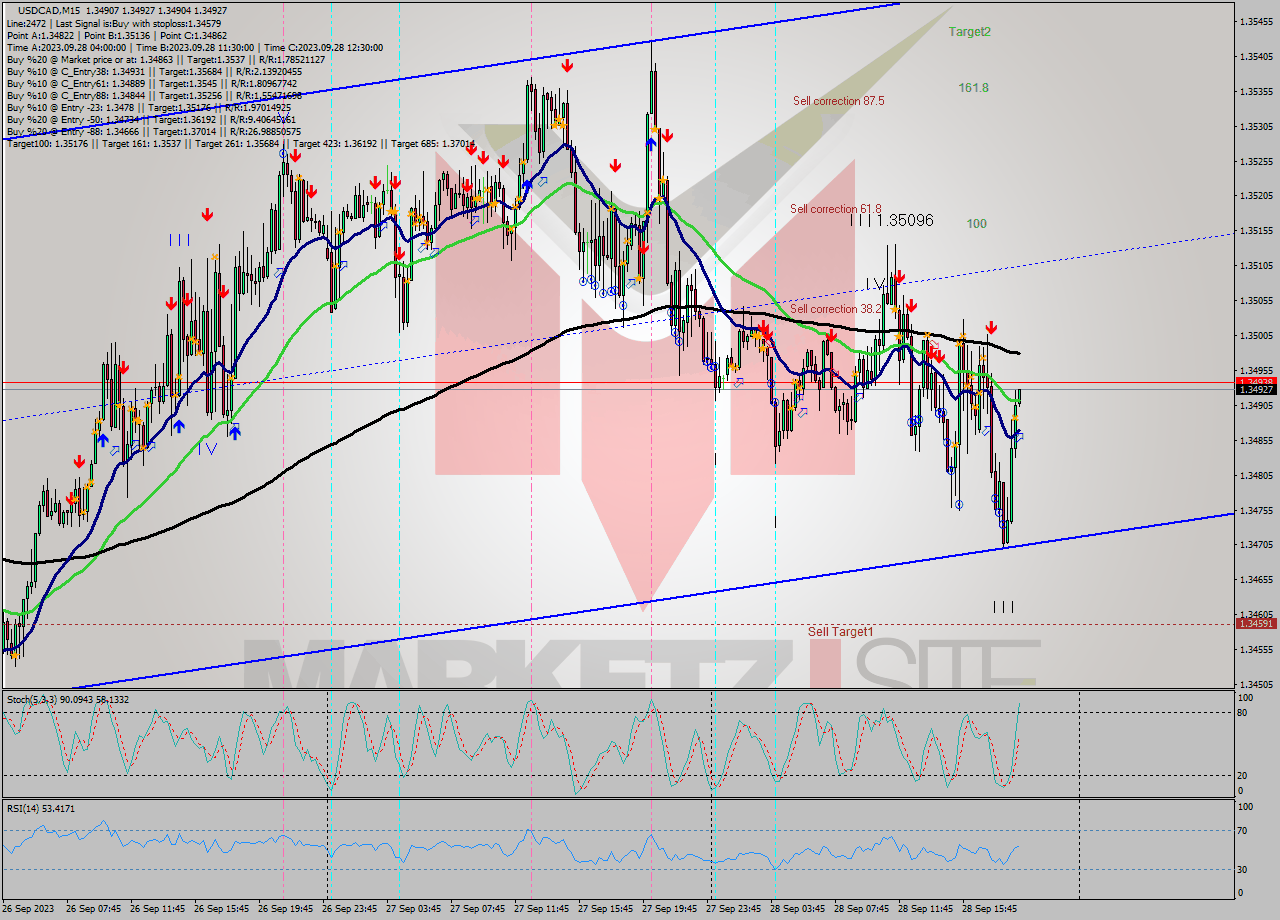
Task: Click the 1.35455 price axis label
Action: 1256,21
